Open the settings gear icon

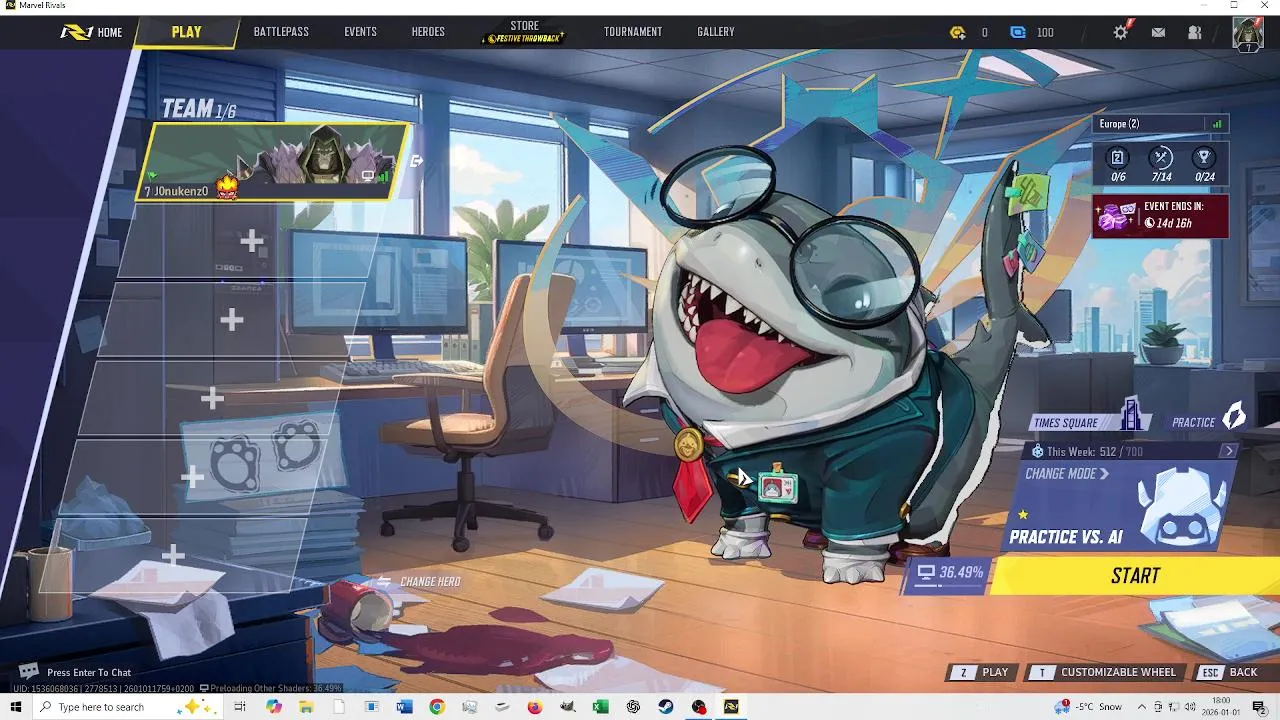click(x=1121, y=32)
